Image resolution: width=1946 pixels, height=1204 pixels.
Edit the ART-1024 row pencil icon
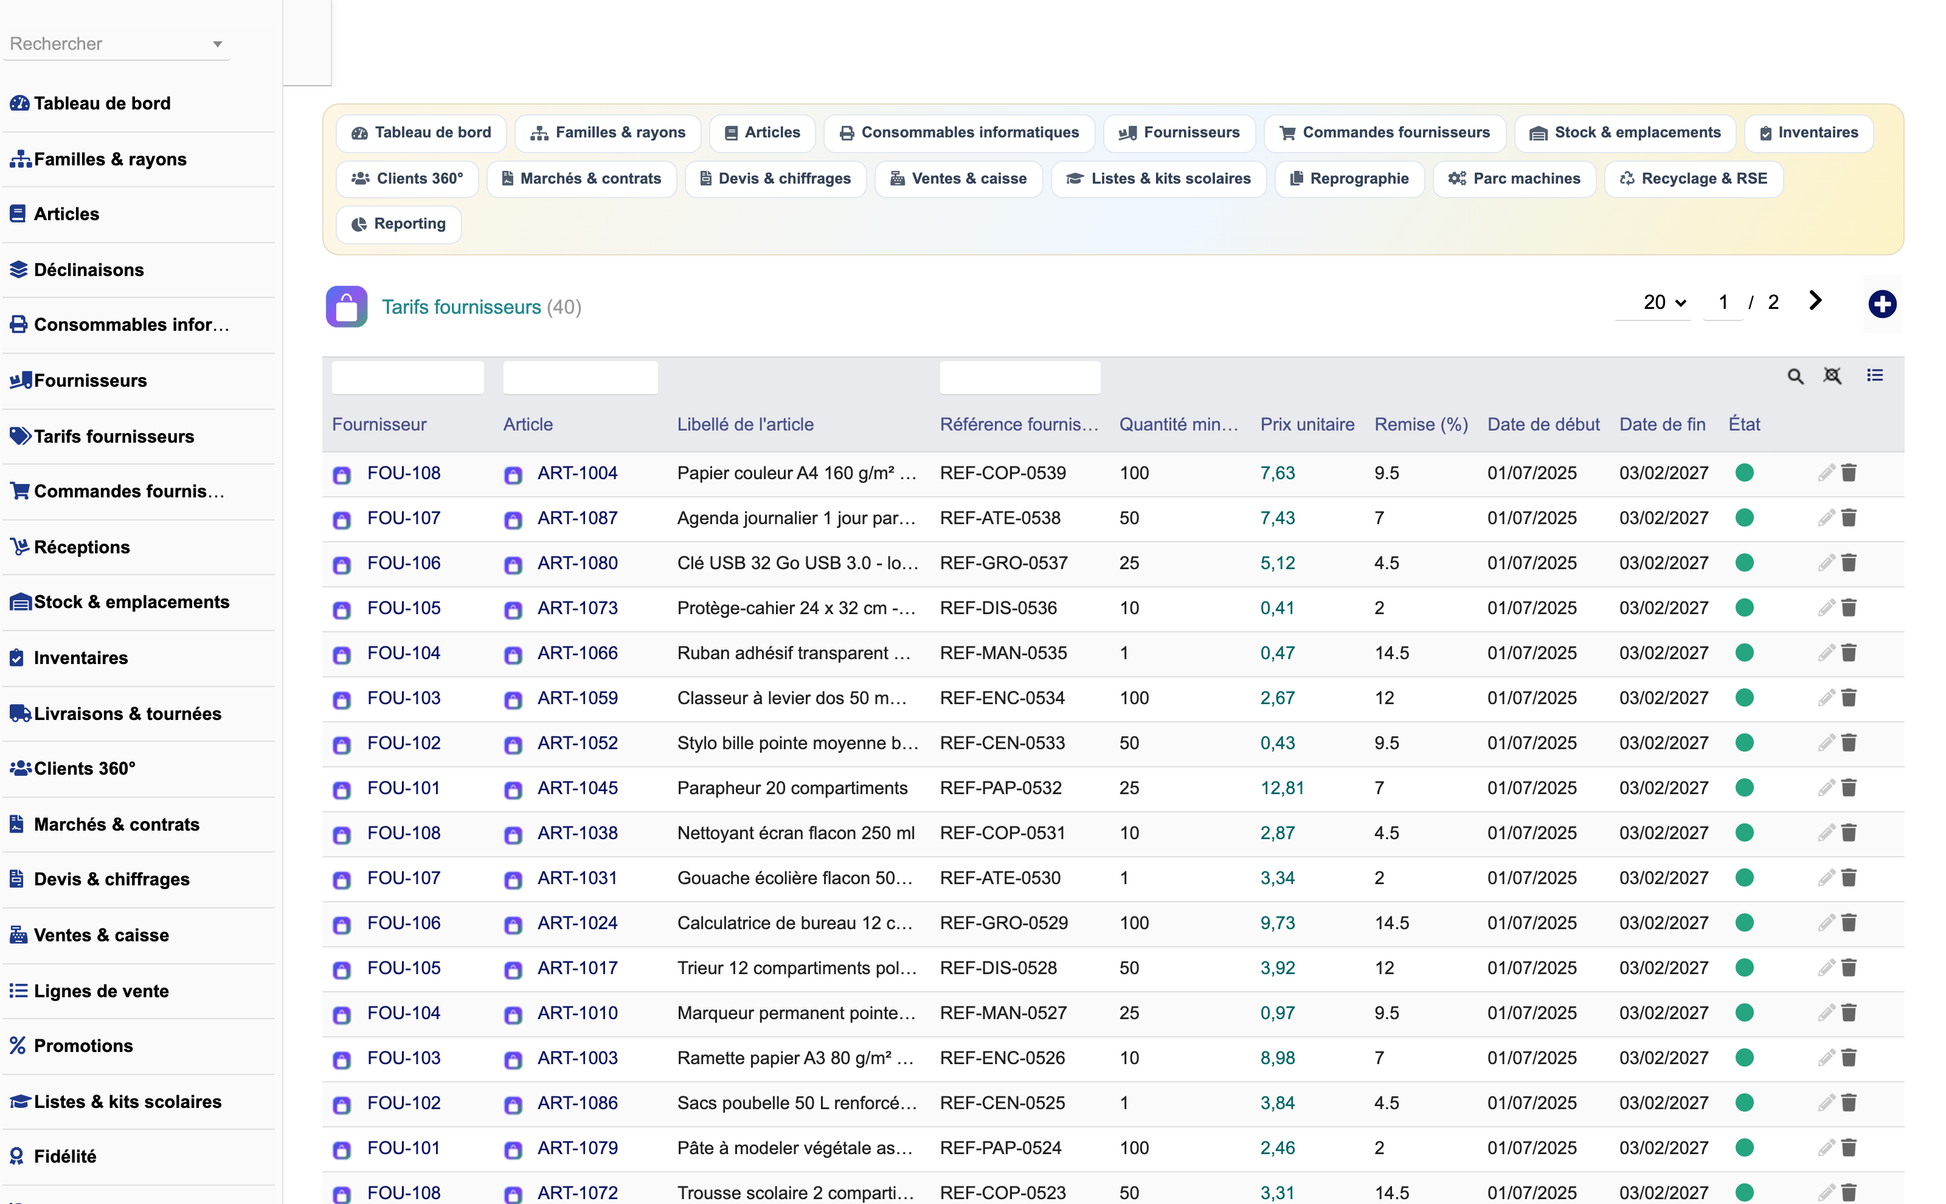point(1826,923)
